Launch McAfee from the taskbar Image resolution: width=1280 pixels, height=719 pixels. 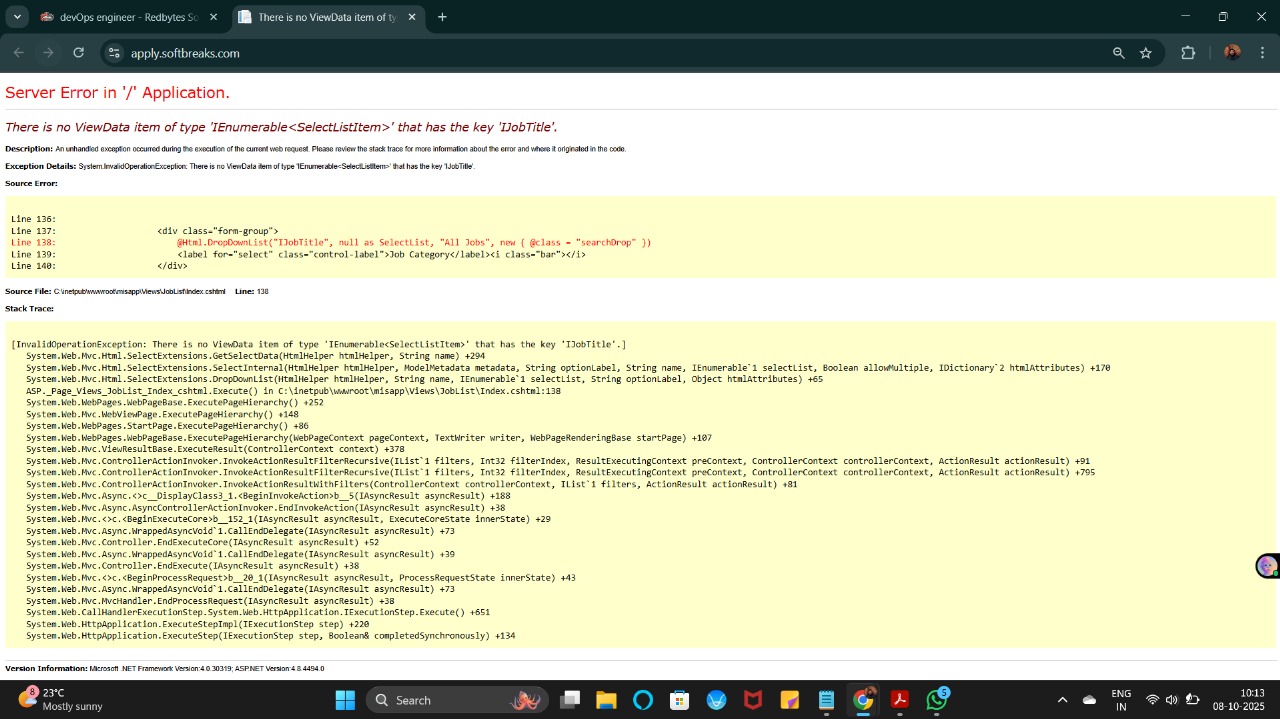tap(752, 700)
